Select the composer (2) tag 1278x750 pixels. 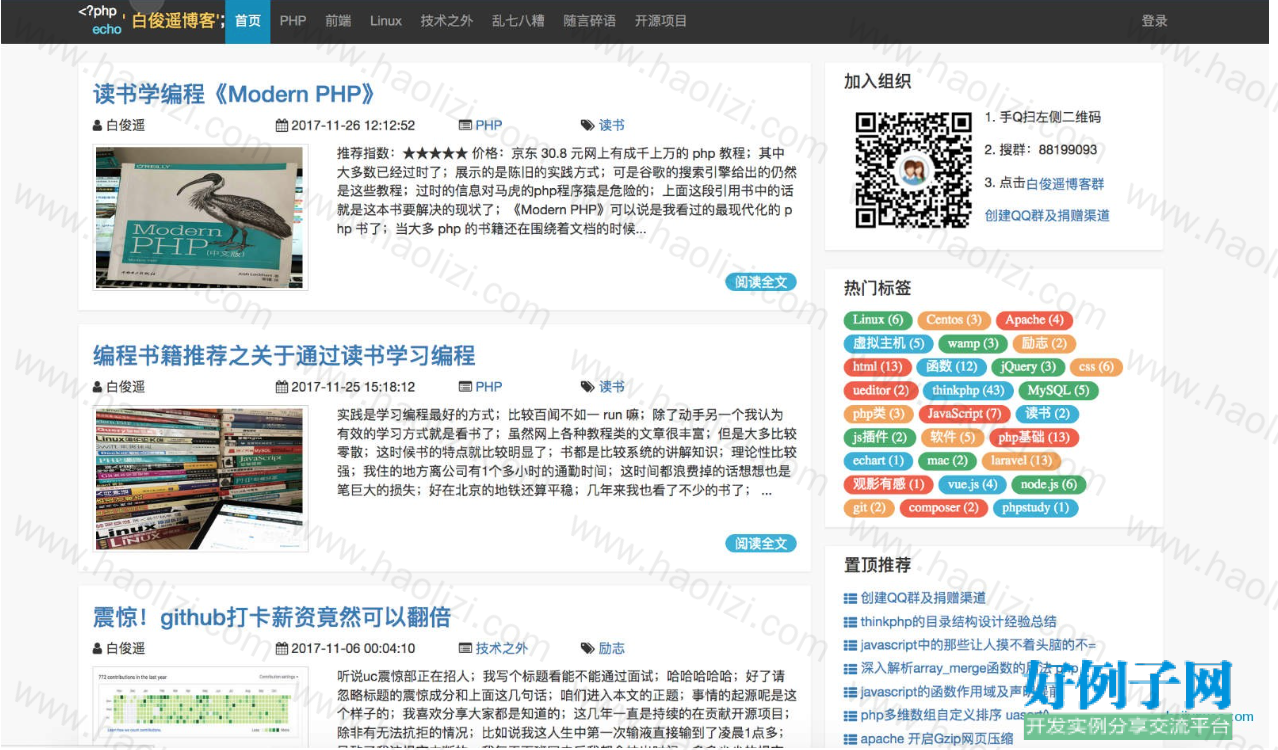pyautogui.click(x=943, y=508)
